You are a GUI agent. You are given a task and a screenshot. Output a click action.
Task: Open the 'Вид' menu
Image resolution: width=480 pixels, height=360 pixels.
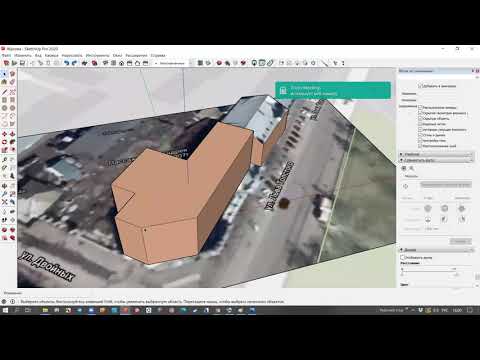[x=38, y=55]
